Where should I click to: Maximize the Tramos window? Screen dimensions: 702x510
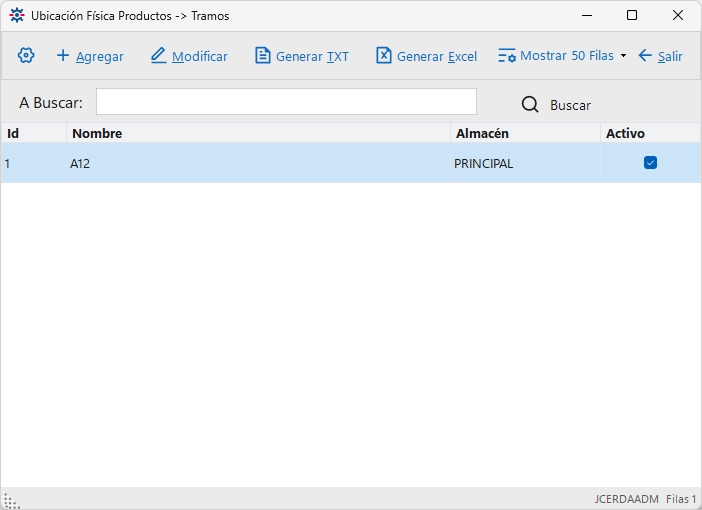(x=632, y=15)
